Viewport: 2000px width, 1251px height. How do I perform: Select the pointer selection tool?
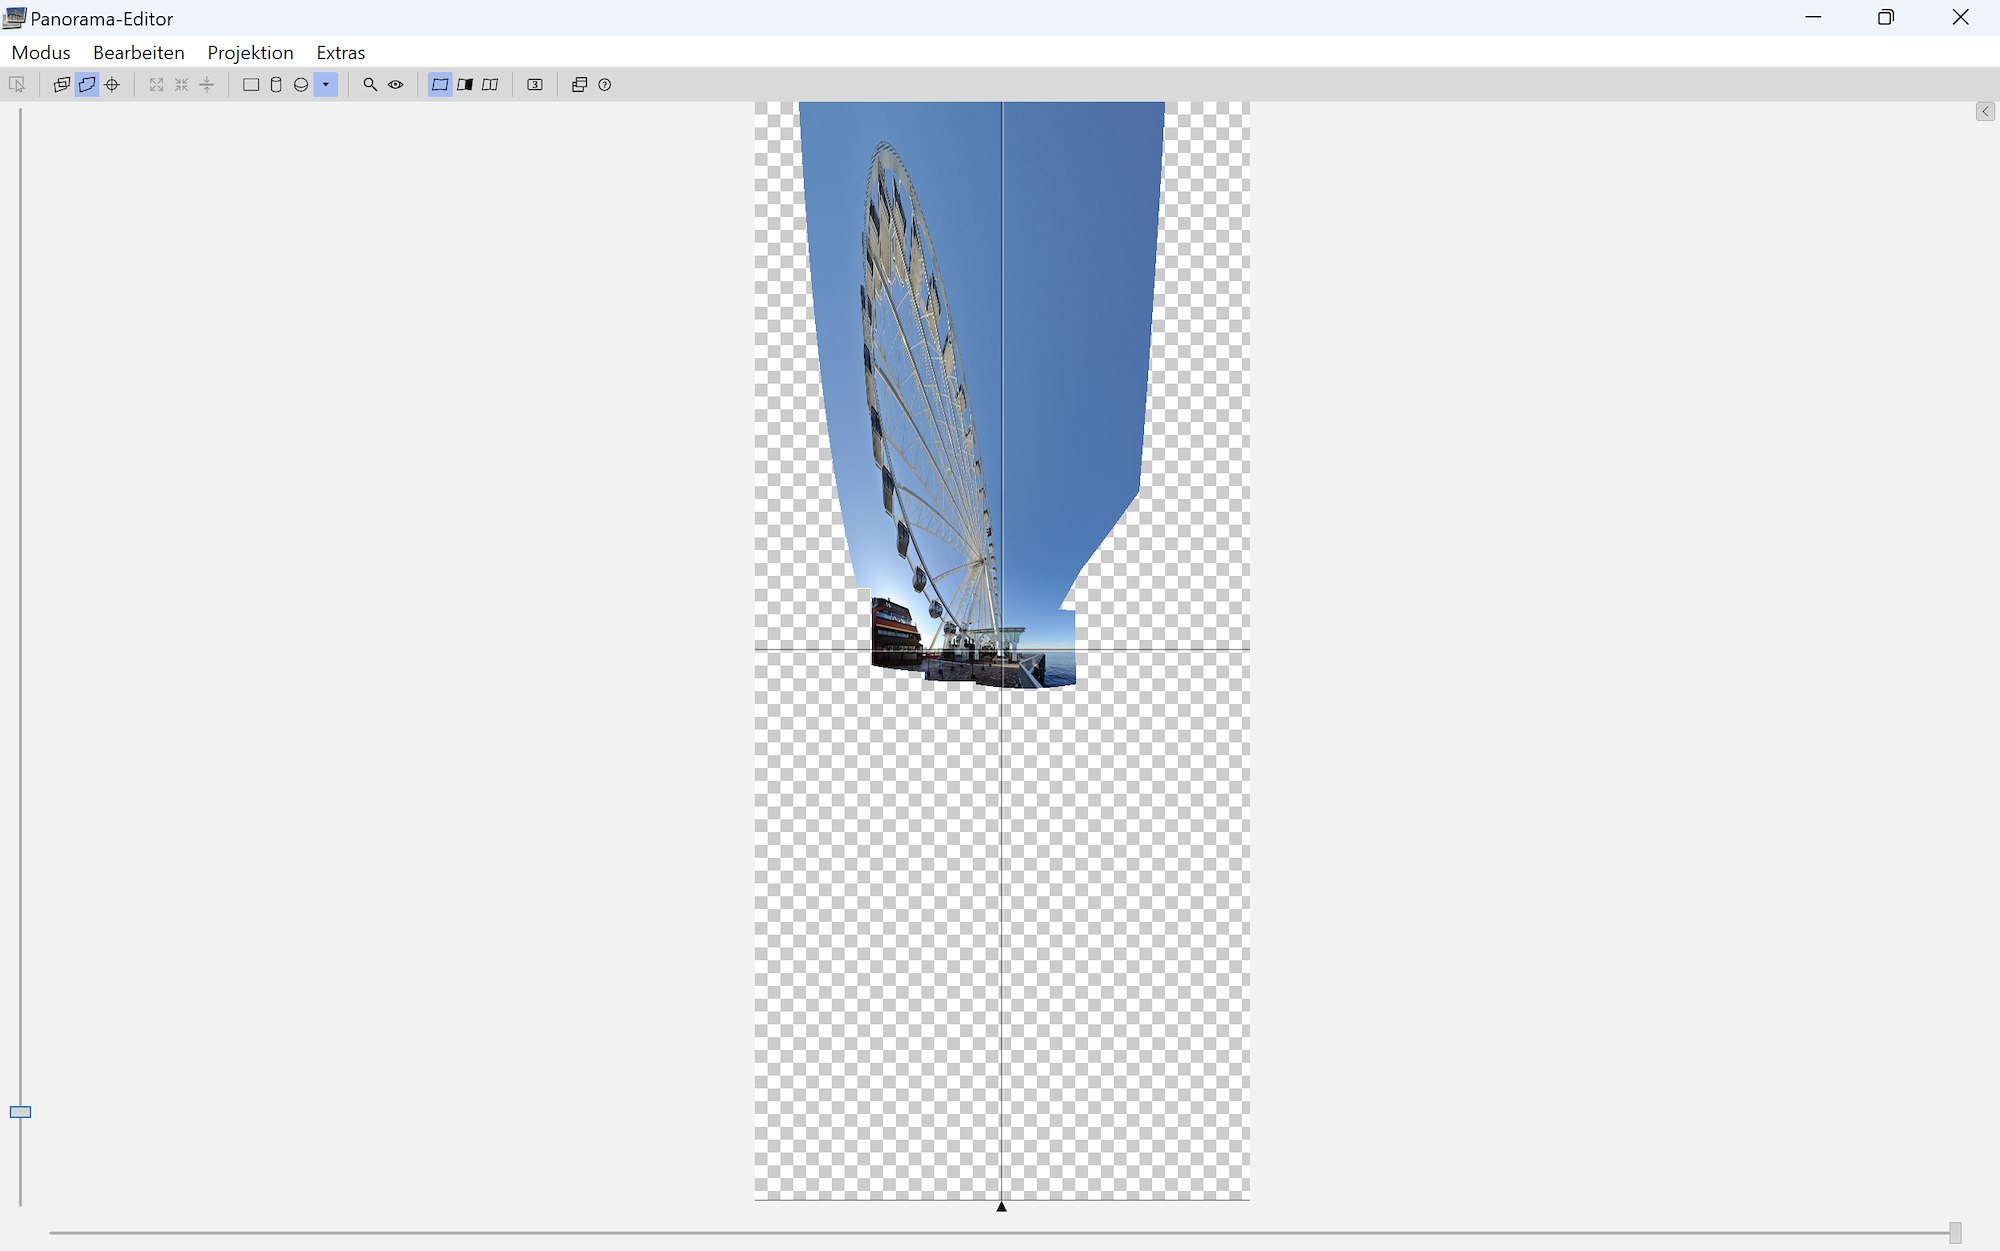coord(17,85)
